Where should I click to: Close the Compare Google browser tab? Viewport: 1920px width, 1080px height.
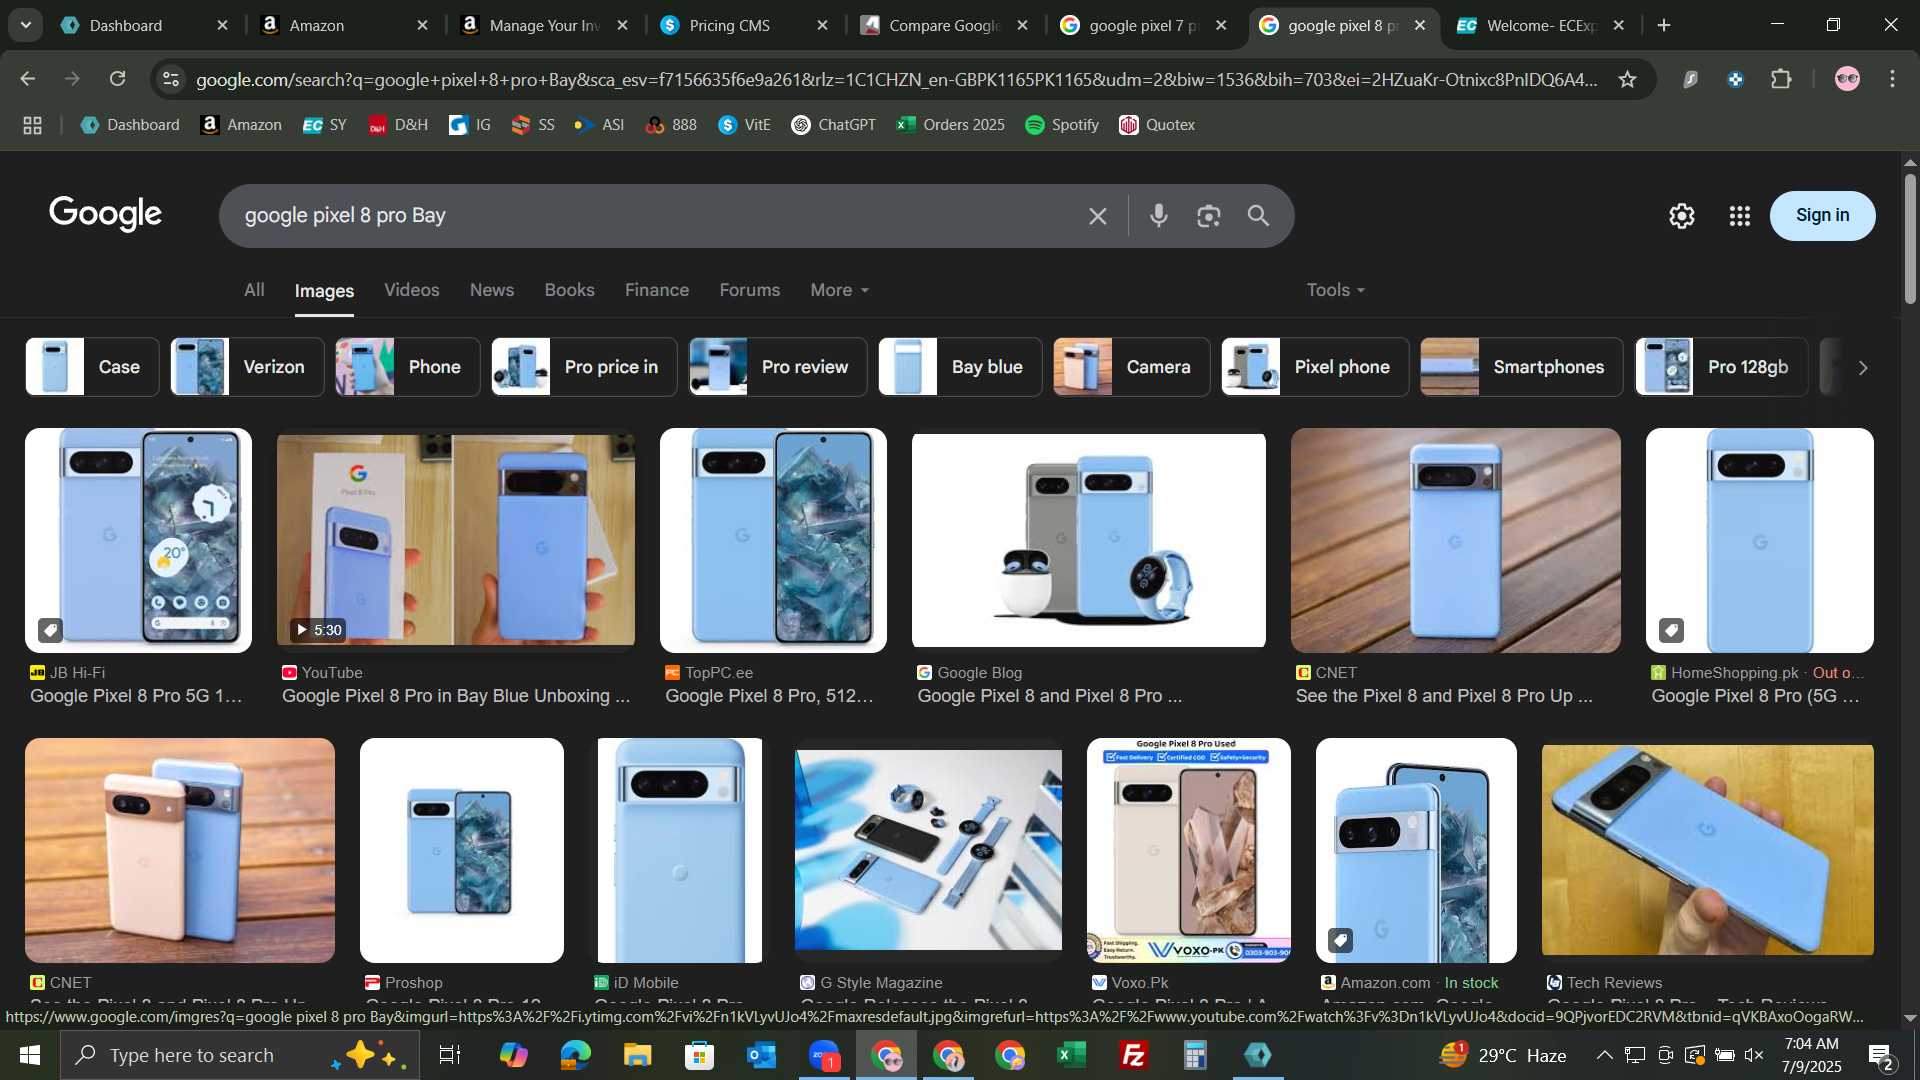(x=1022, y=25)
